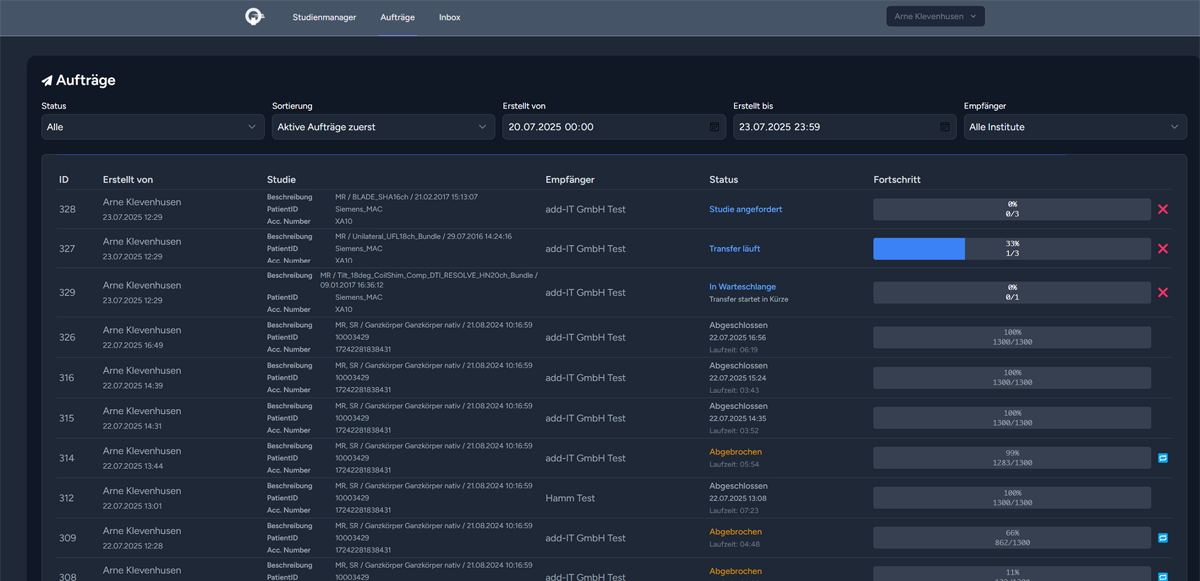1200x581 pixels.
Task: Cancel queued order 329 with red X
Action: (x=1162, y=293)
